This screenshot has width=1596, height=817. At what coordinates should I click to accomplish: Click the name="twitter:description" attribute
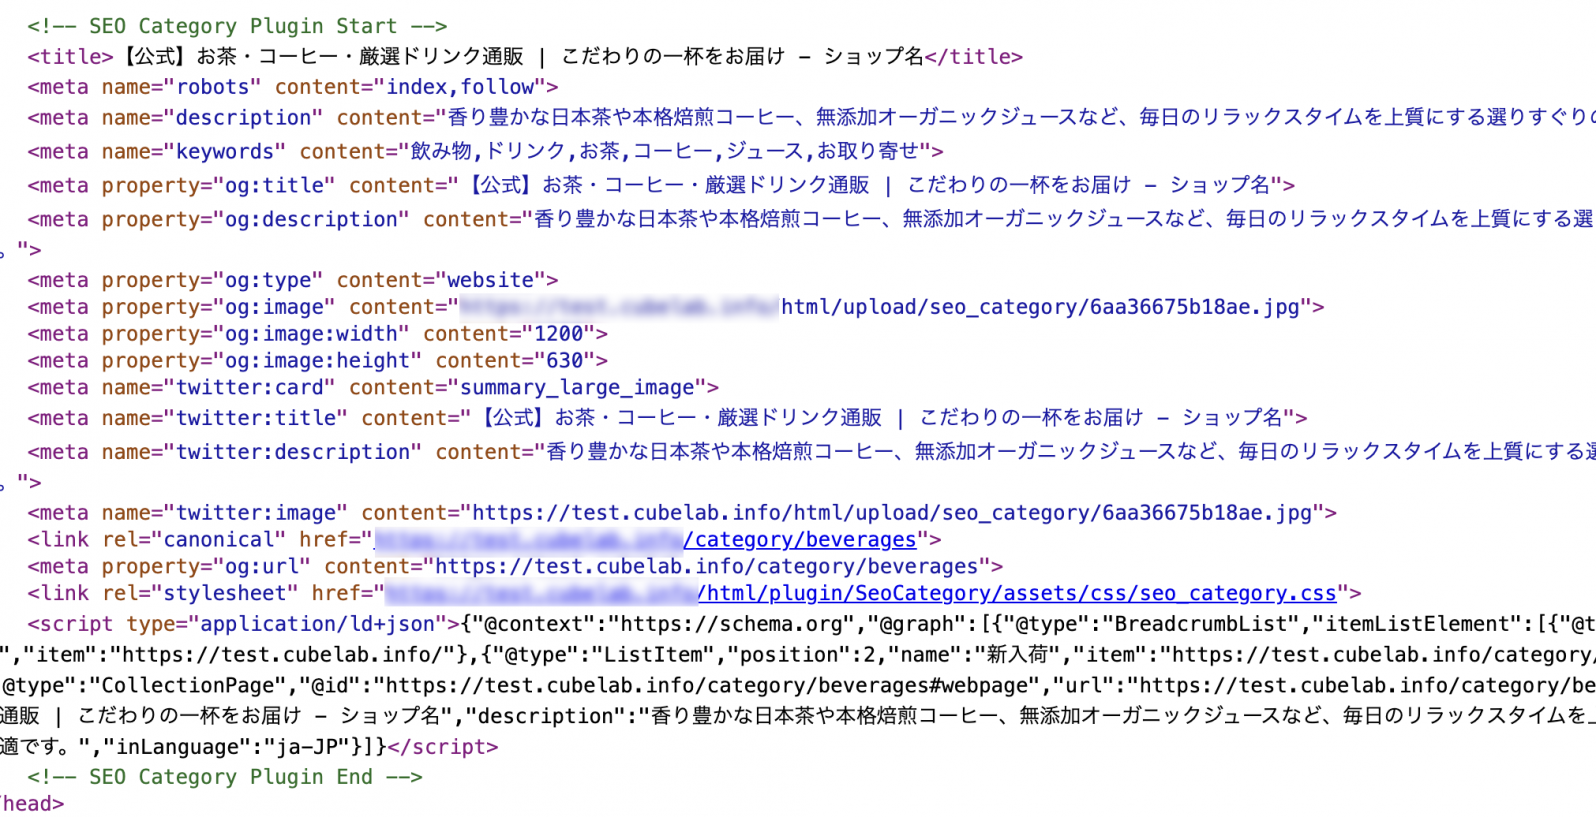(261, 452)
